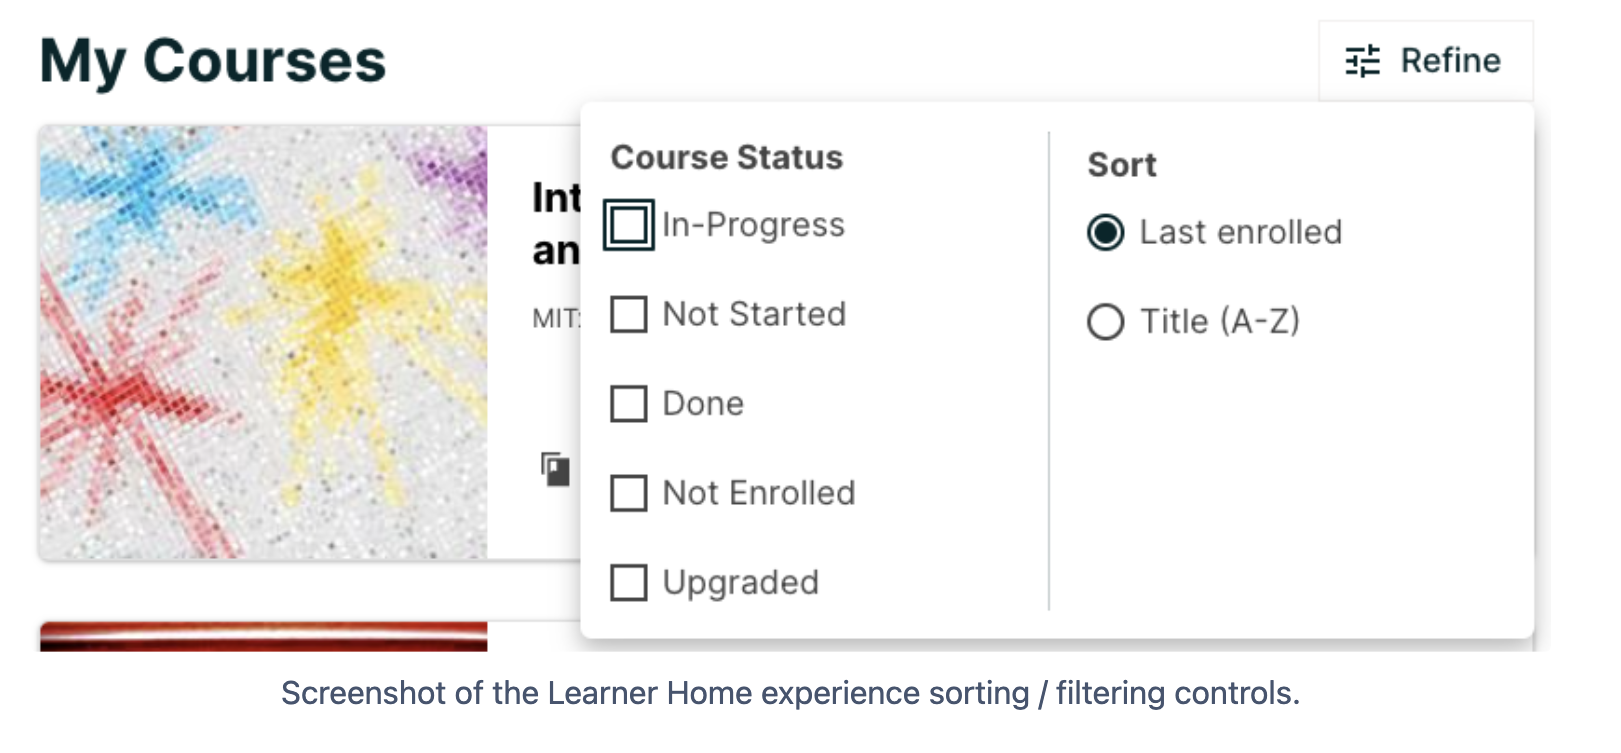Click the "Course Status" section heading
Viewport: 1621px width, 753px height.
click(726, 157)
